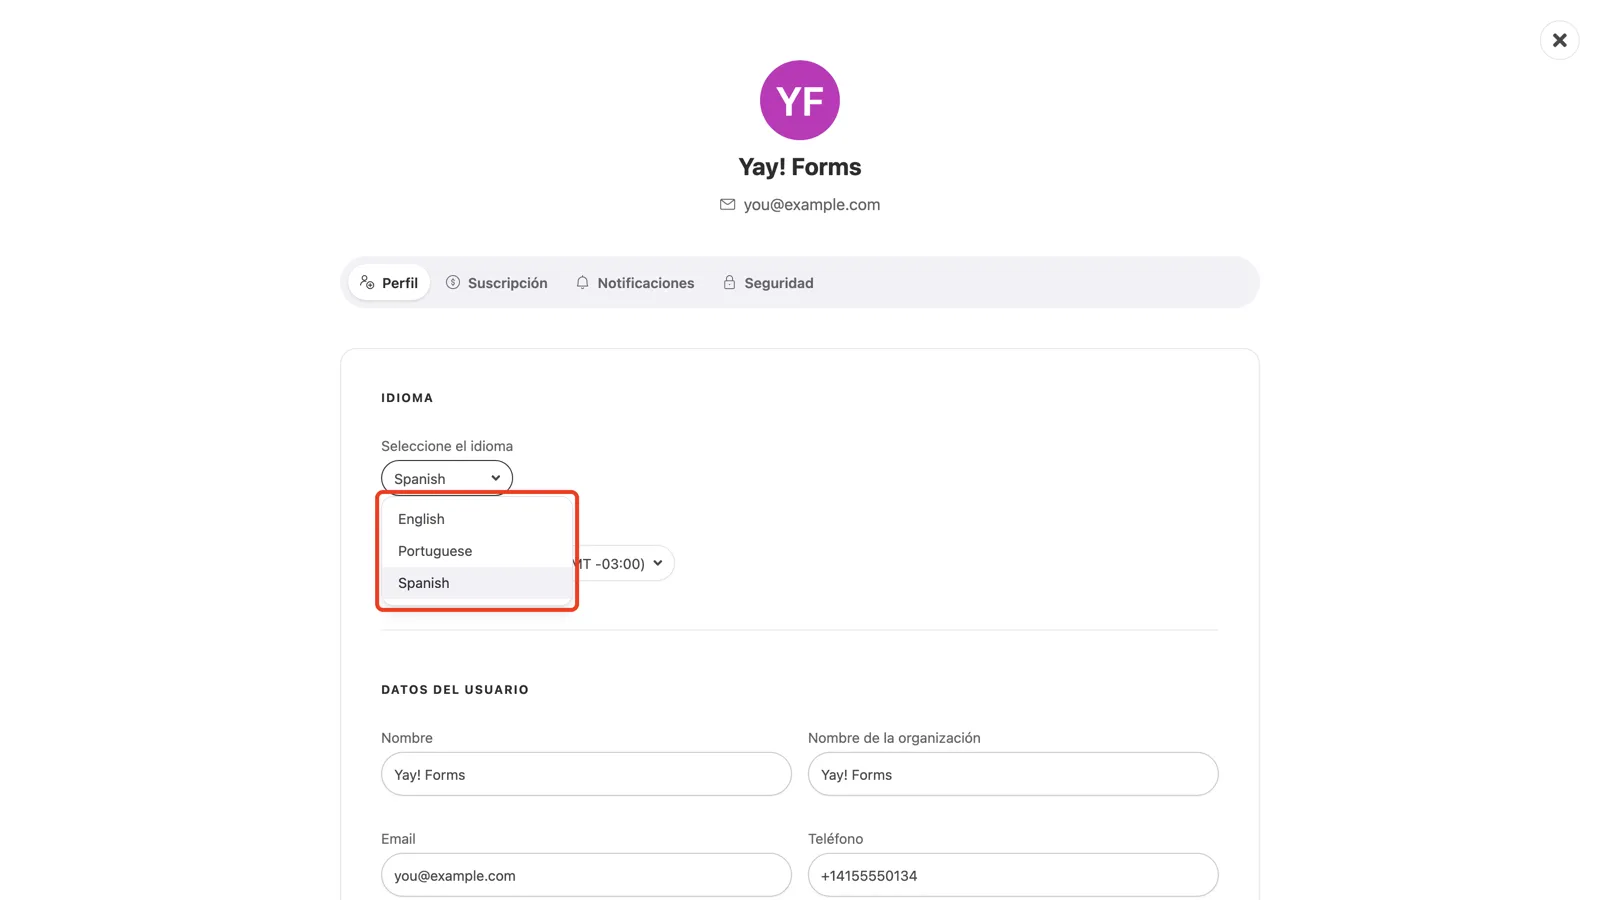The height and width of the screenshot is (900, 1600).
Task: Focus the Nombre de la organización field
Action: [x=1013, y=774]
